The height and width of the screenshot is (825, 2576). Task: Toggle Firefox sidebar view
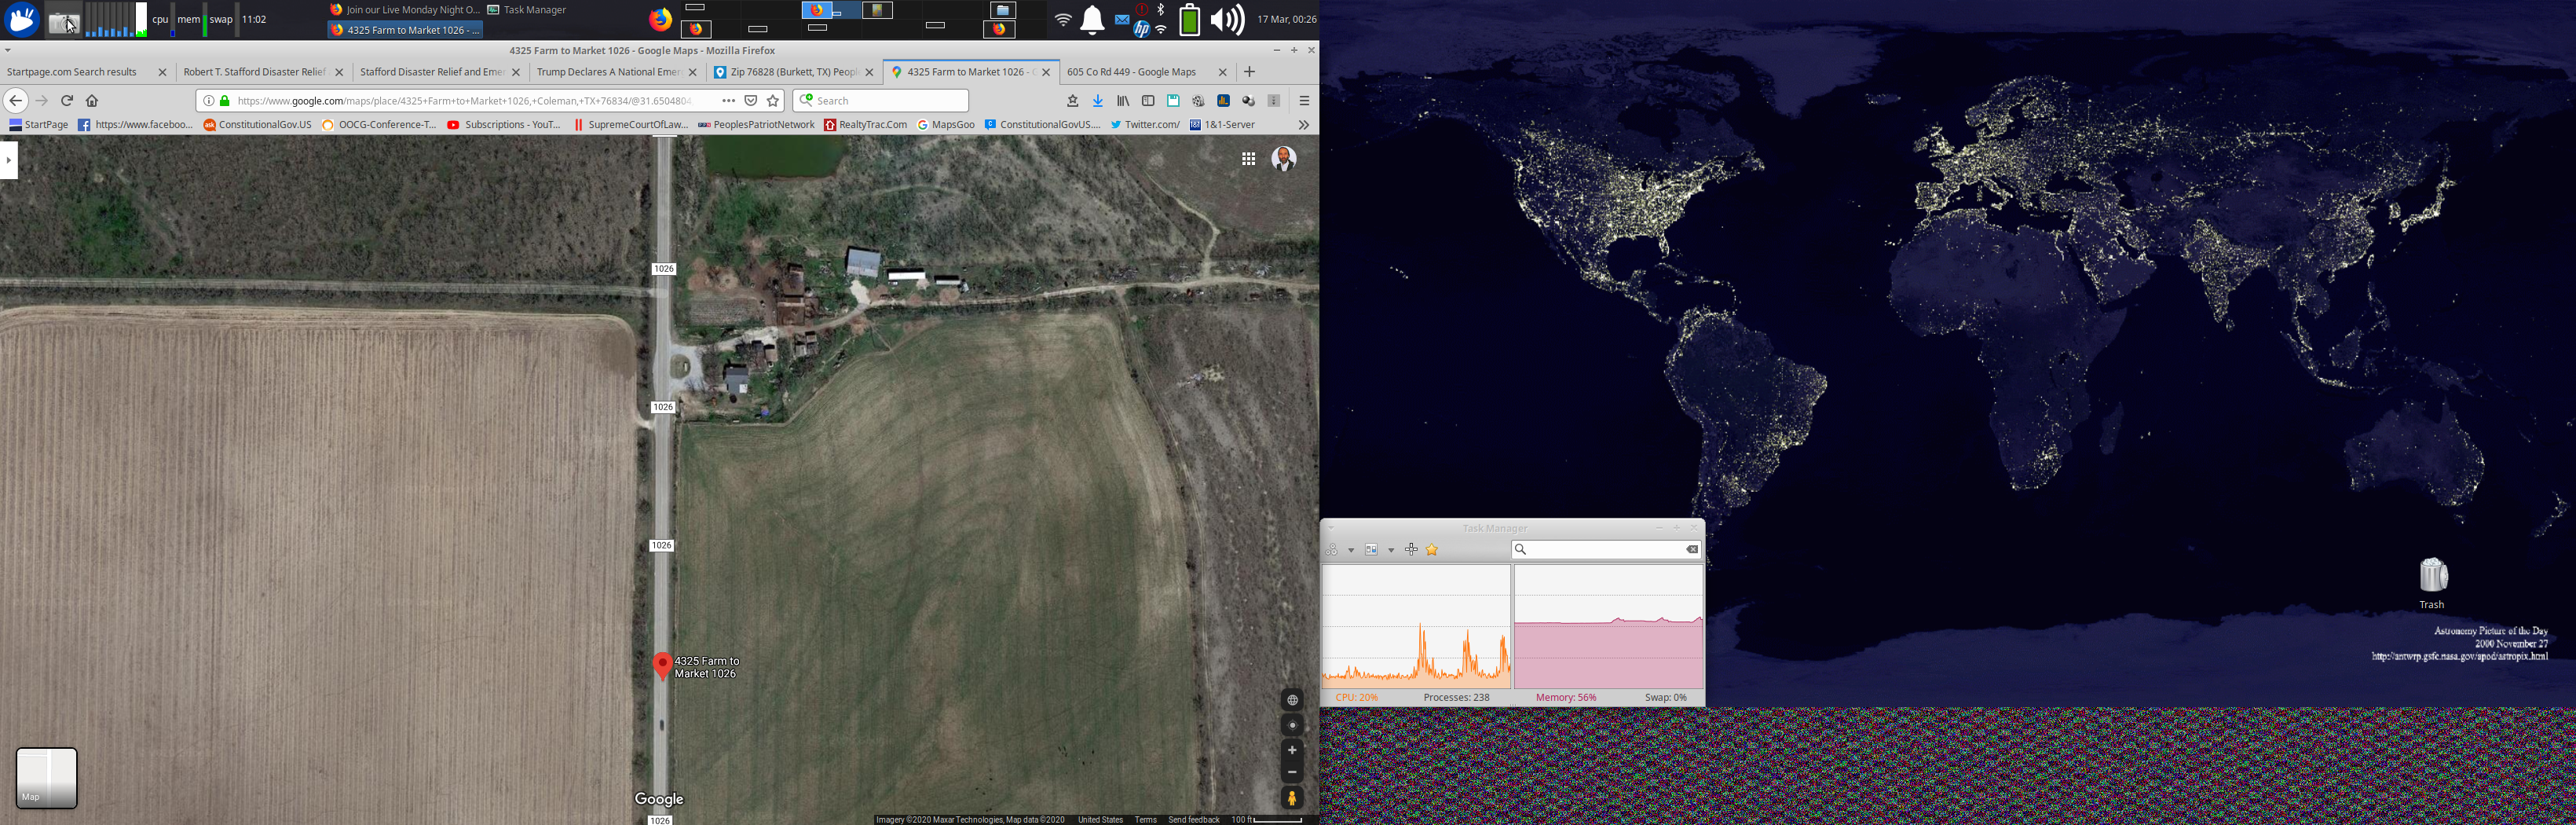(x=1148, y=100)
